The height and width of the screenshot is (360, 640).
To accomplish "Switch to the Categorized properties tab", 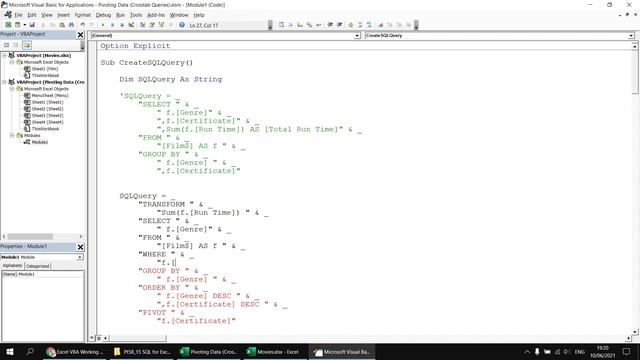I will pos(38,266).
